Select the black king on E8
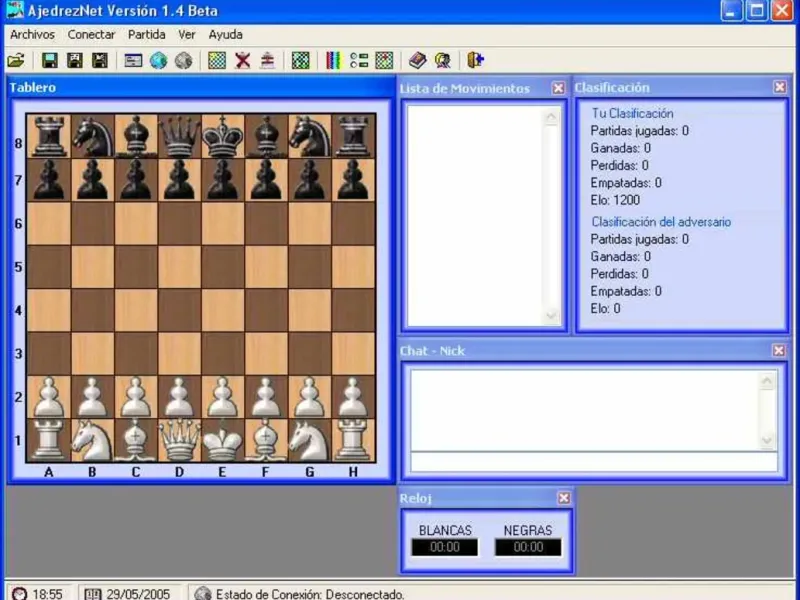Image resolution: width=800 pixels, height=600 pixels. 222,136
